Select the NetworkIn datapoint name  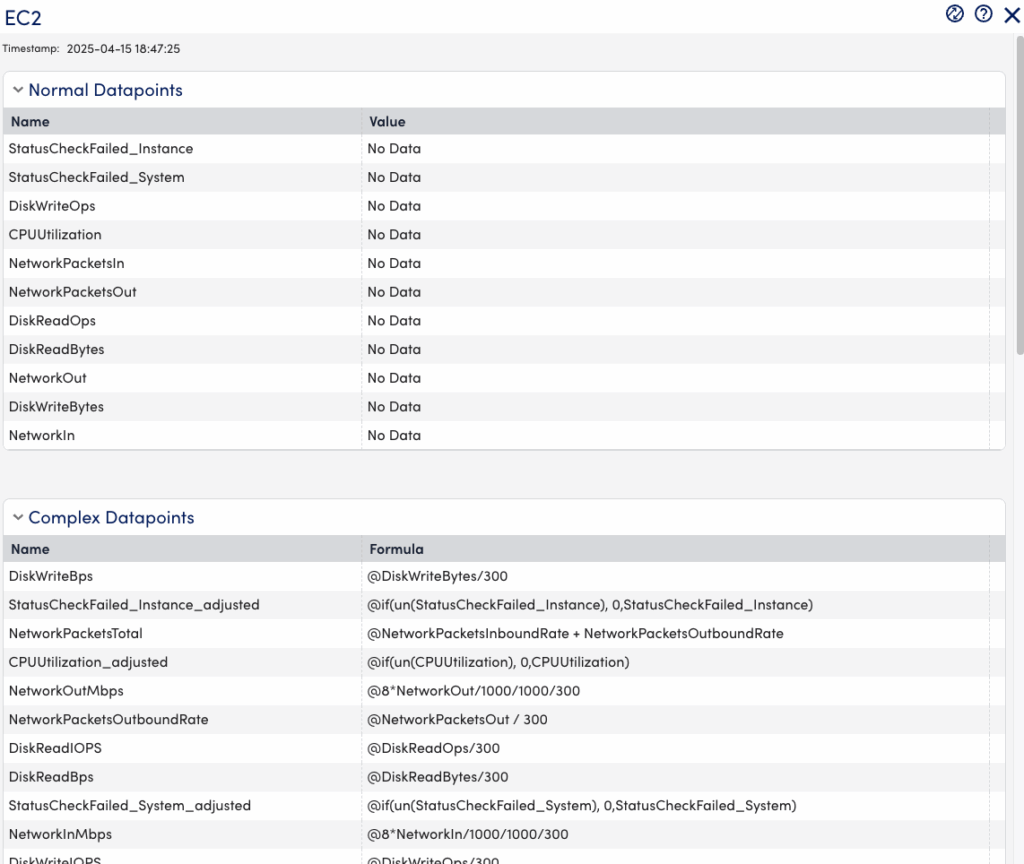click(x=42, y=436)
